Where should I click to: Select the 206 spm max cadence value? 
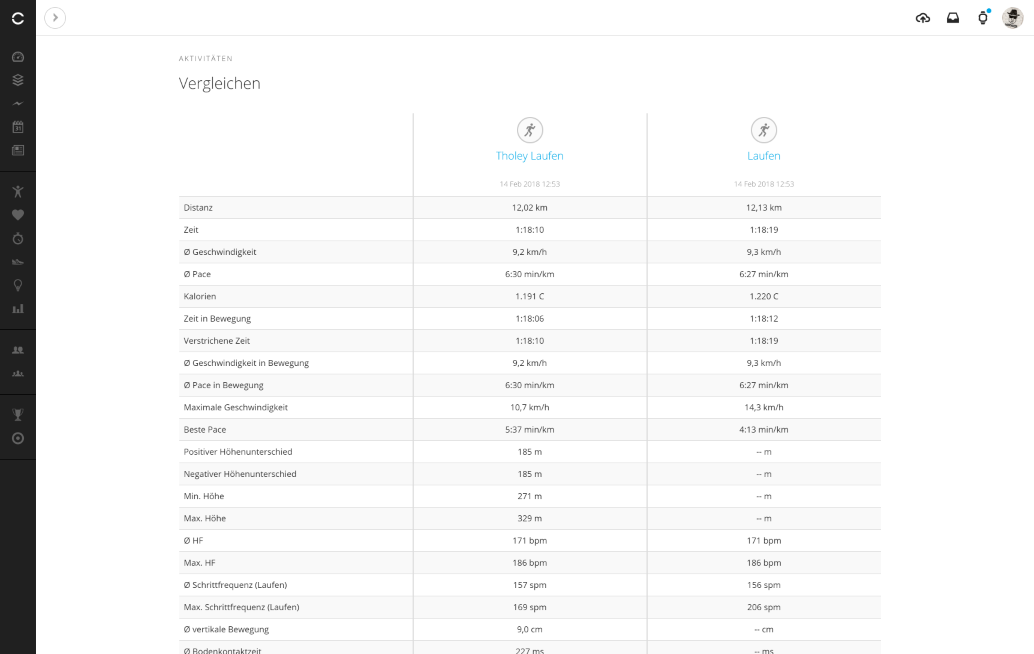coord(764,607)
